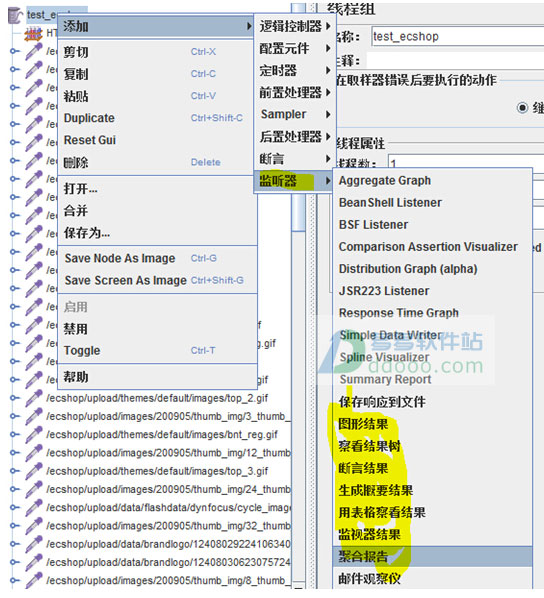Select the continue radio button in error action

click(522, 108)
